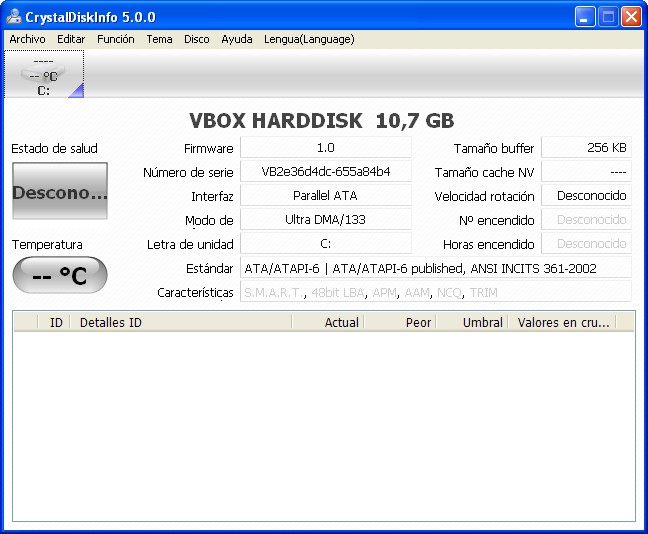Click the Número de serie label
This screenshot has width=648, height=534.
pyautogui.click(x=188, y=172)
